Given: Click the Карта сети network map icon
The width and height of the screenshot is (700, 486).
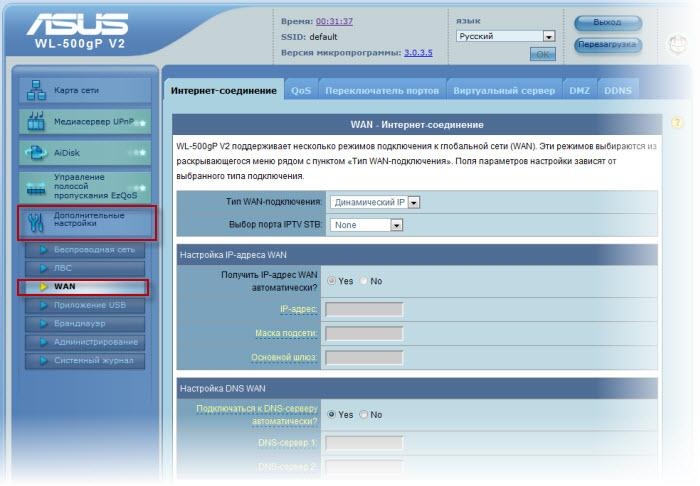Looking at the screenshot, I should click(x=36, y=90).
